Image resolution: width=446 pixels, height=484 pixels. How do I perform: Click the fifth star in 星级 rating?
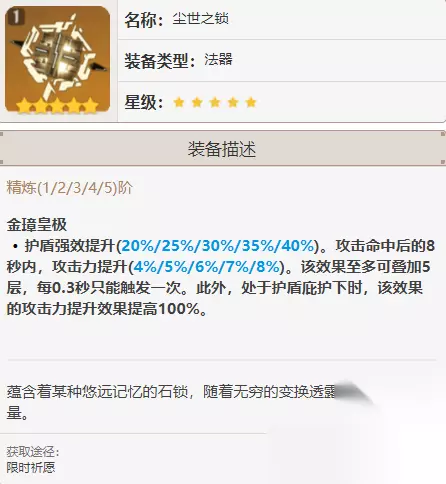[x=251, y=102]
